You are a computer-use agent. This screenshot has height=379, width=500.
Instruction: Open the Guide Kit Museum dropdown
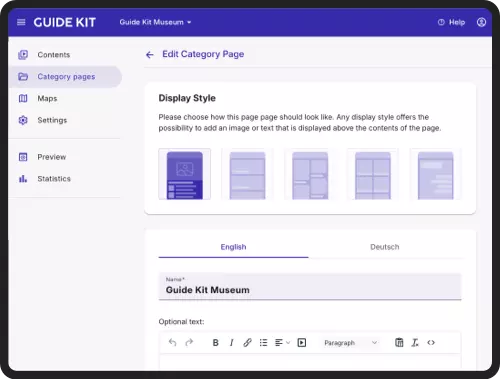pos(155,22)
